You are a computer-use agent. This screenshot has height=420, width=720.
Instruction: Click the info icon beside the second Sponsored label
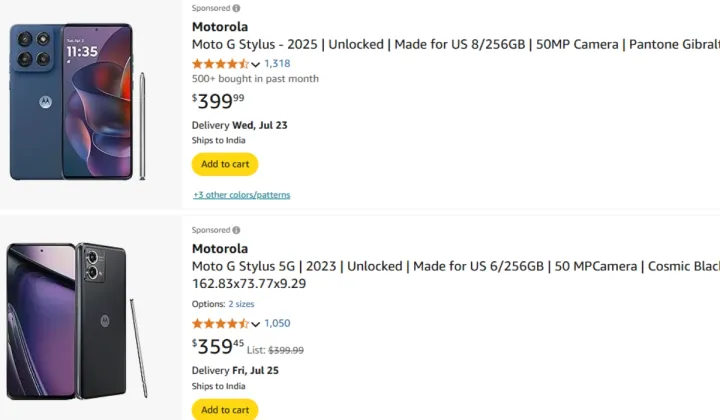pyautogui.click(x=236, y=230)
